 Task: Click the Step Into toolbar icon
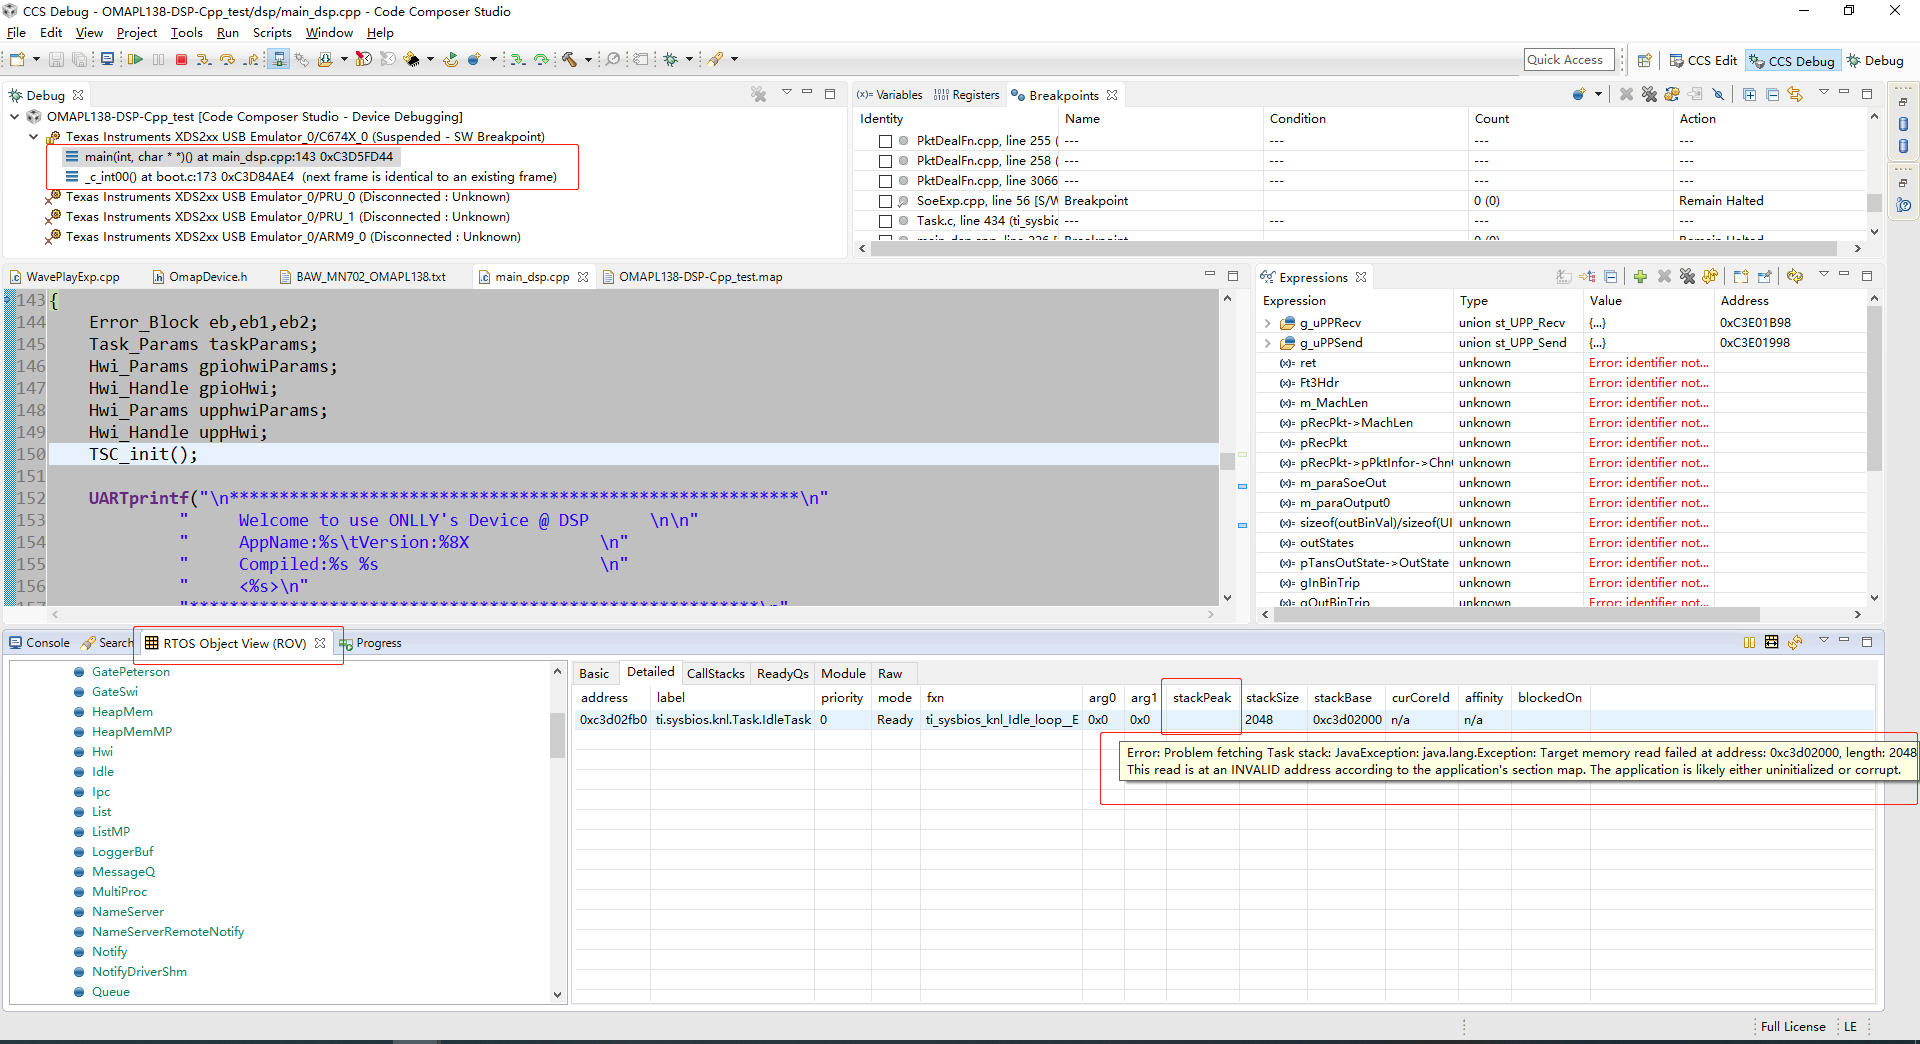[x=204, y=60]
